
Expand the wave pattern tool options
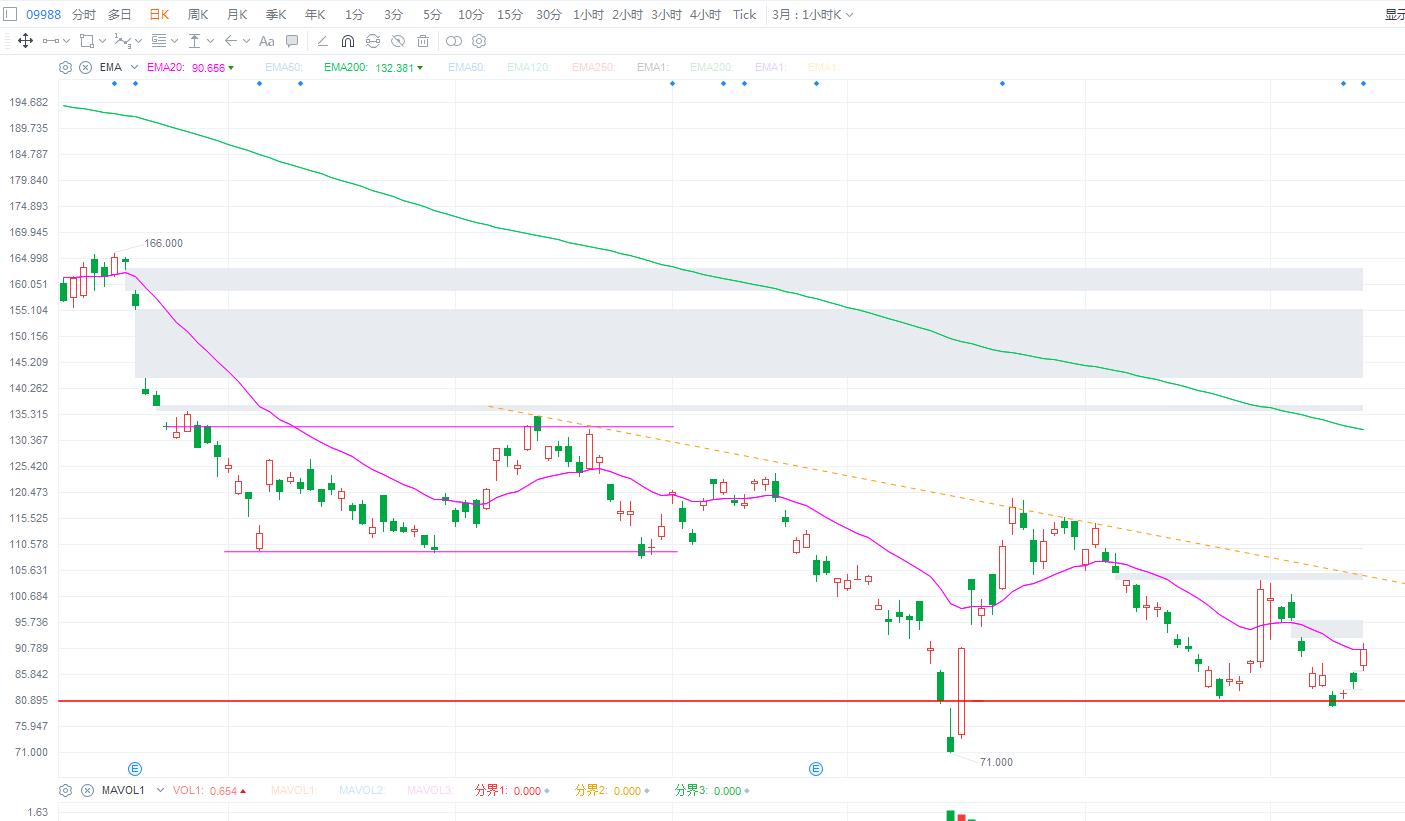point(138,41)
